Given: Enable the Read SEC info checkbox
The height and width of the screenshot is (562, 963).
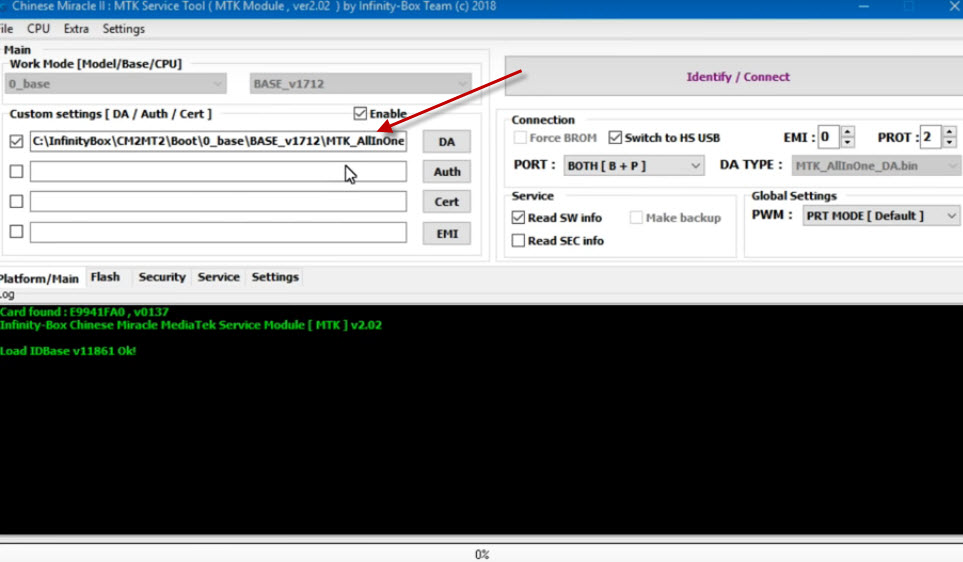Looking at the screenshot, I should click(518, 240).
